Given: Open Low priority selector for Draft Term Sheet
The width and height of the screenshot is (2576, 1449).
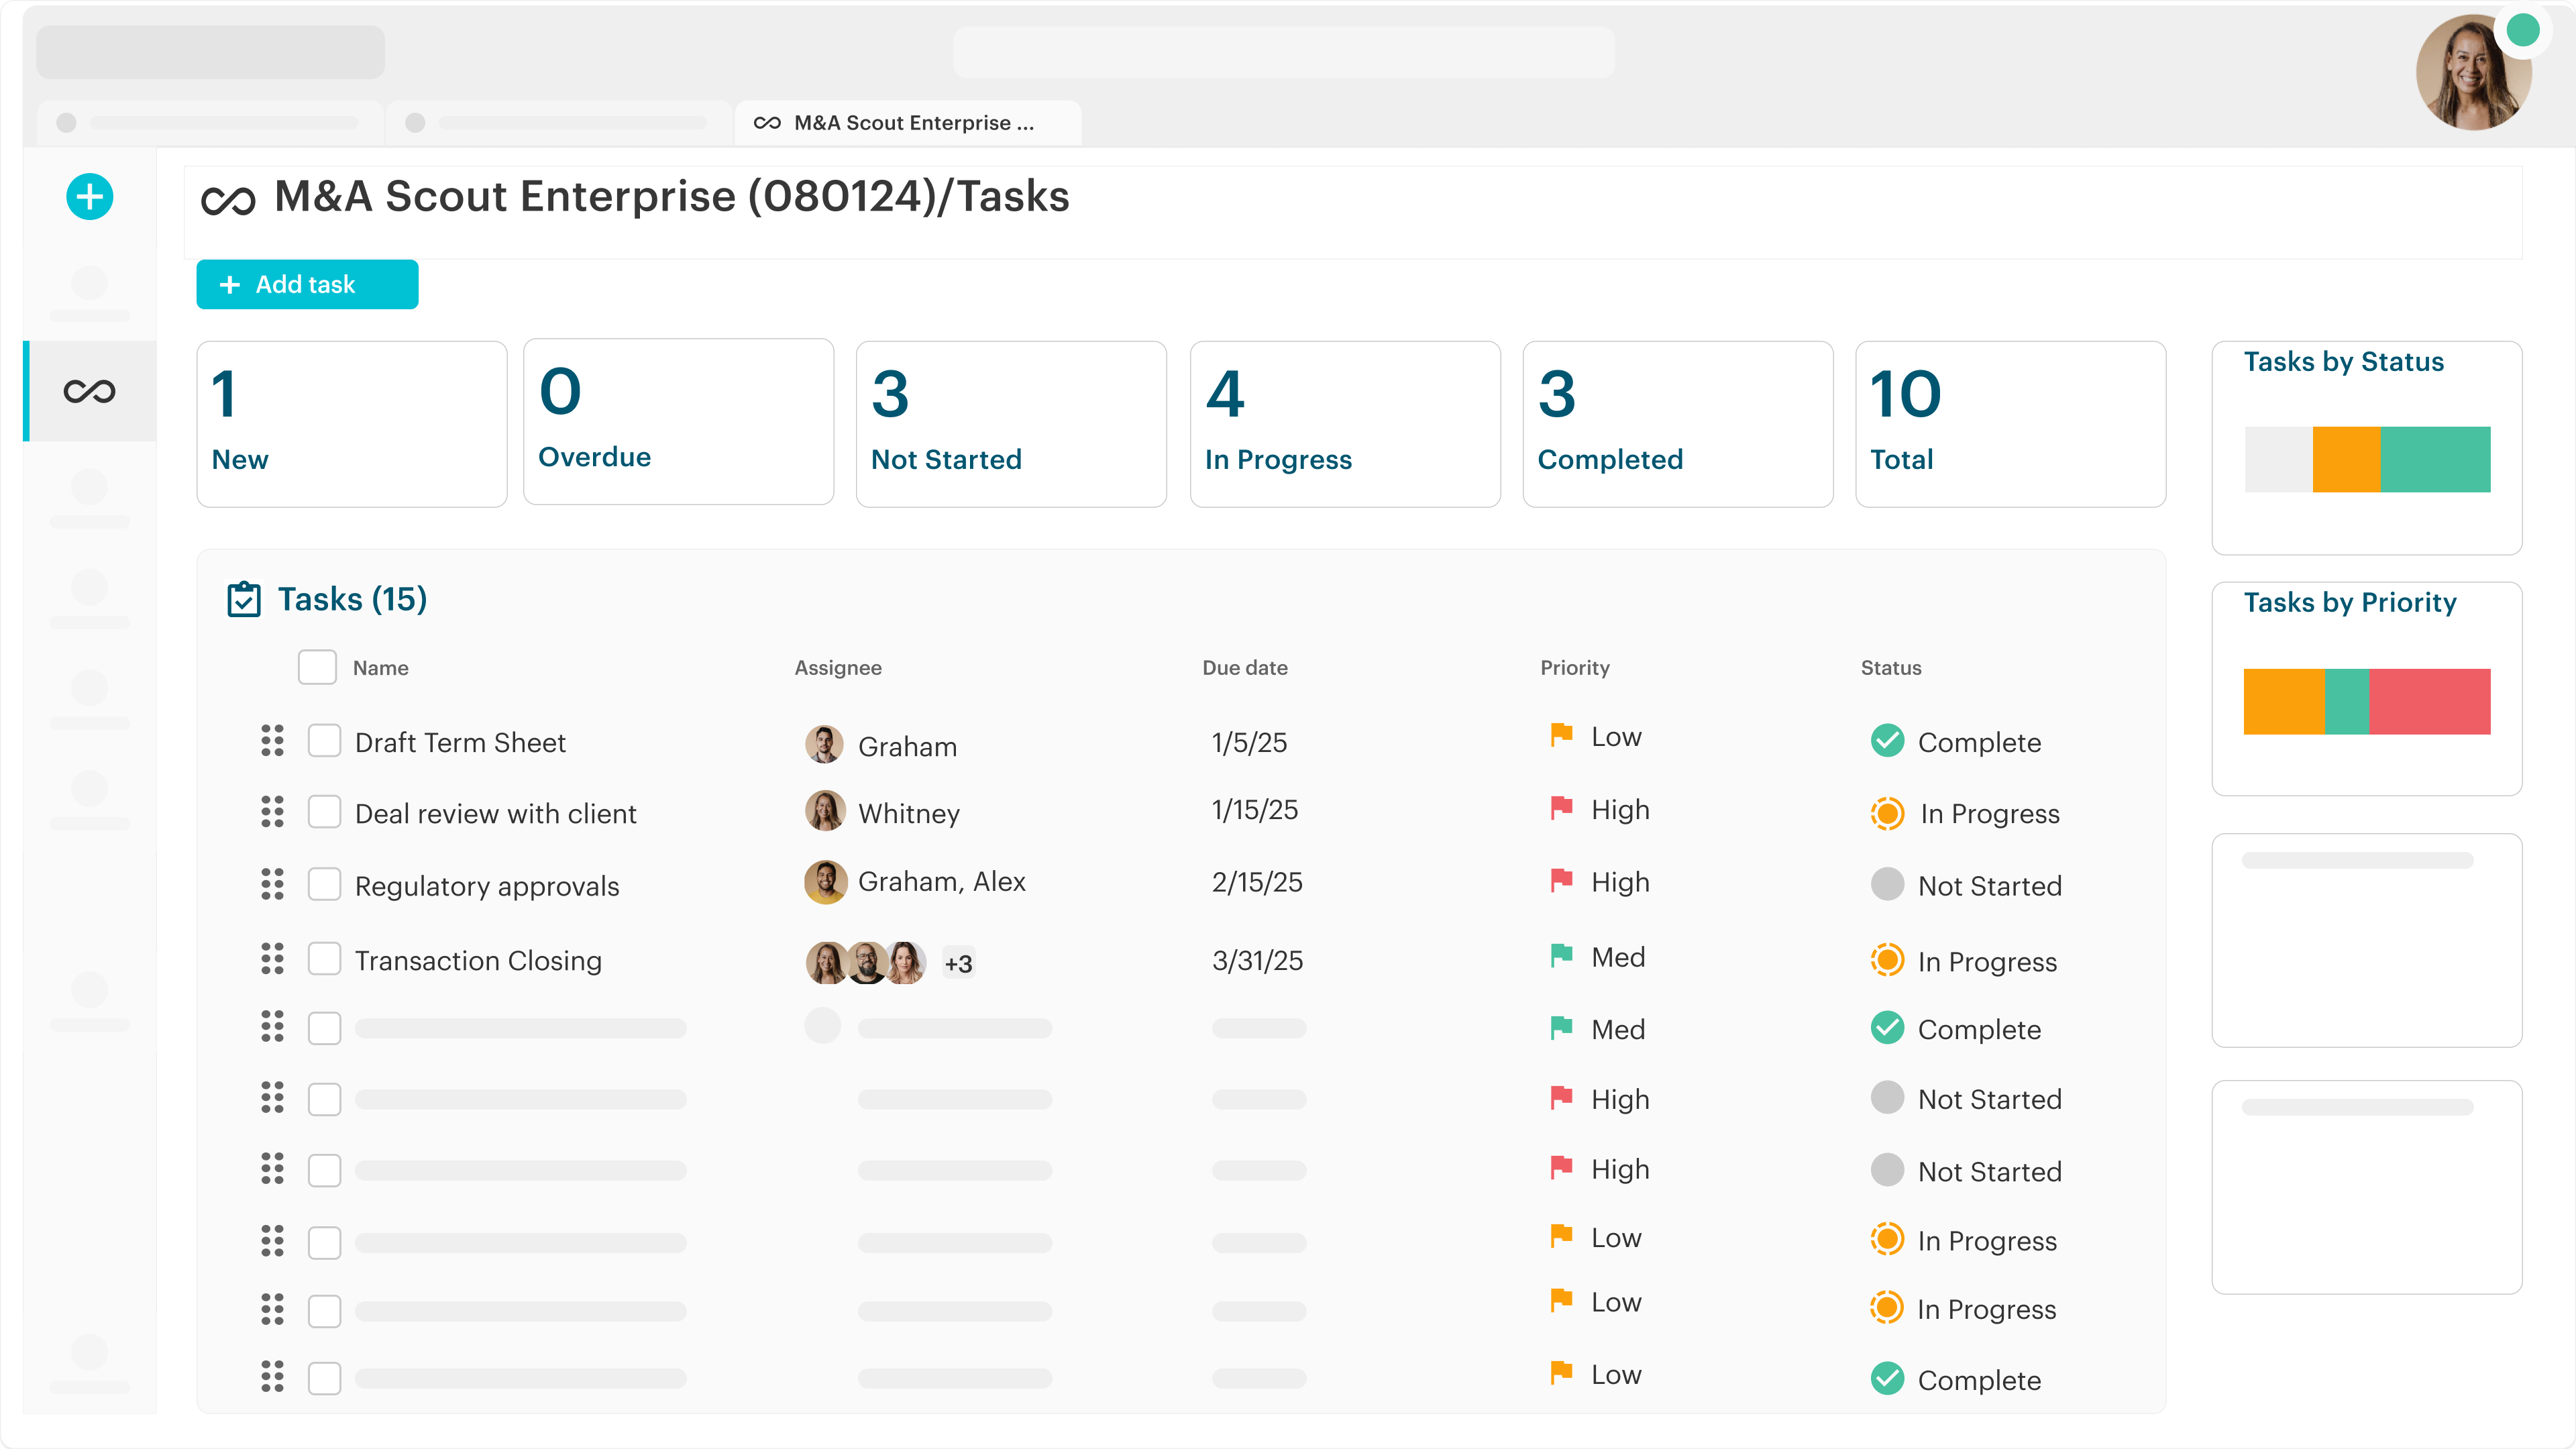Looking at the screenshot, I should pyautogui.click(x=1615, y=737).
